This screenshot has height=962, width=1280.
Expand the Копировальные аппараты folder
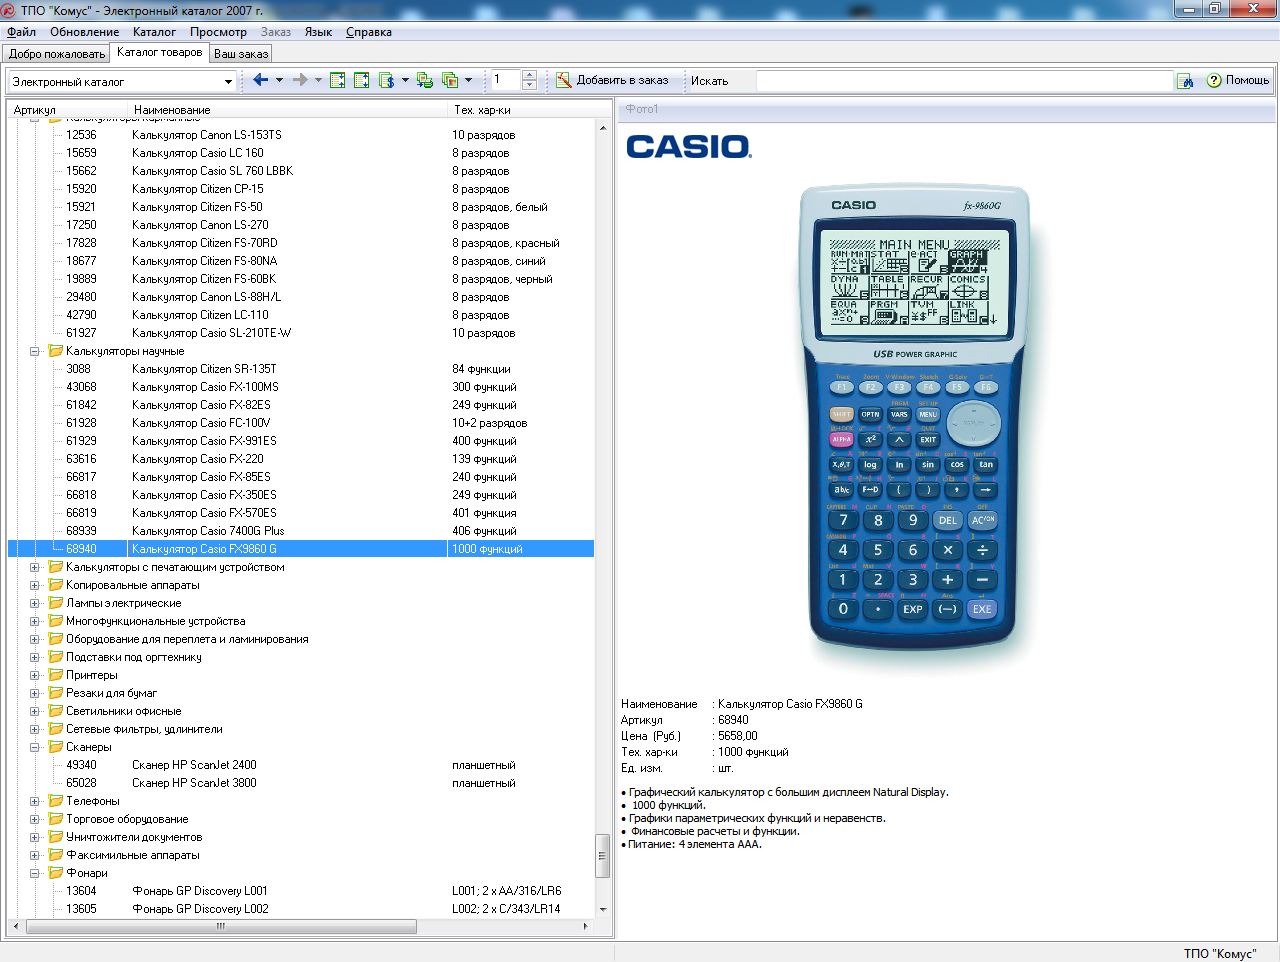pyautogui.click(x=35, y=585)
